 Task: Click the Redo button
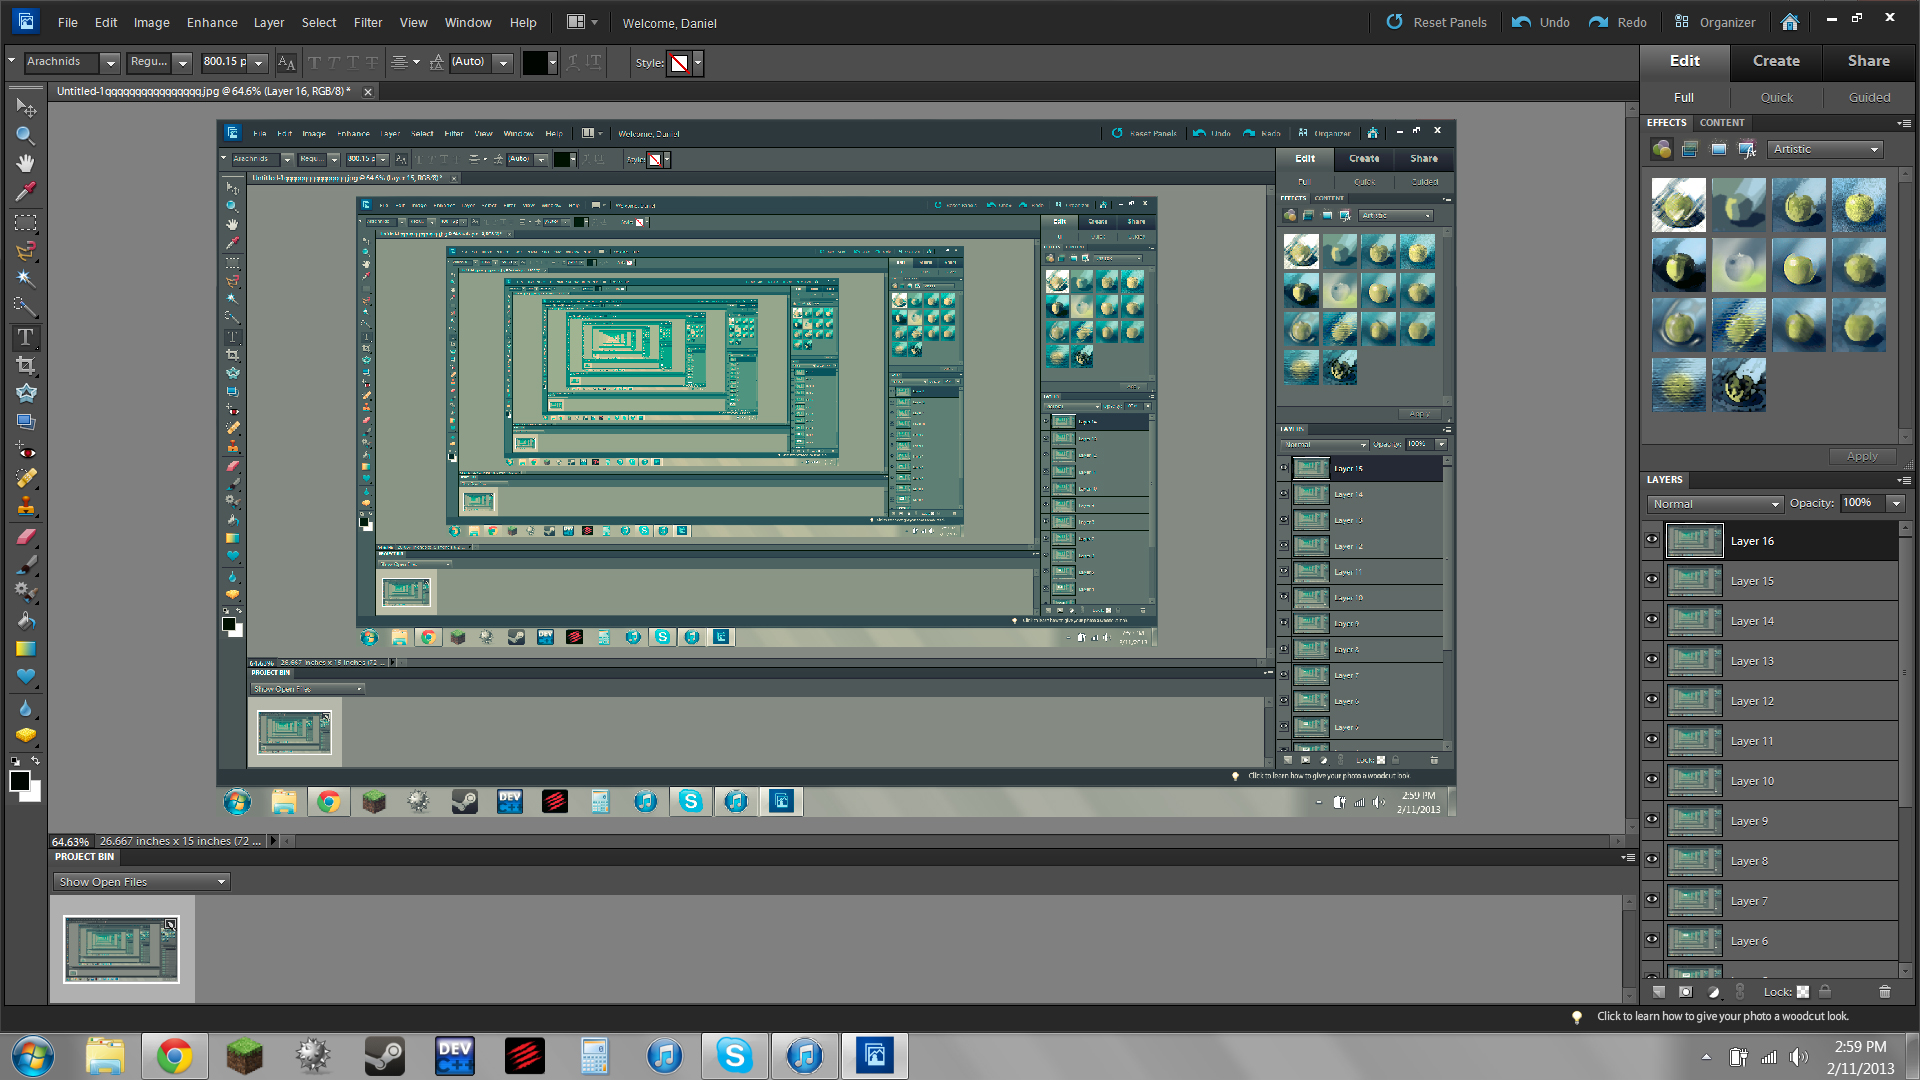coord(1618,22)
